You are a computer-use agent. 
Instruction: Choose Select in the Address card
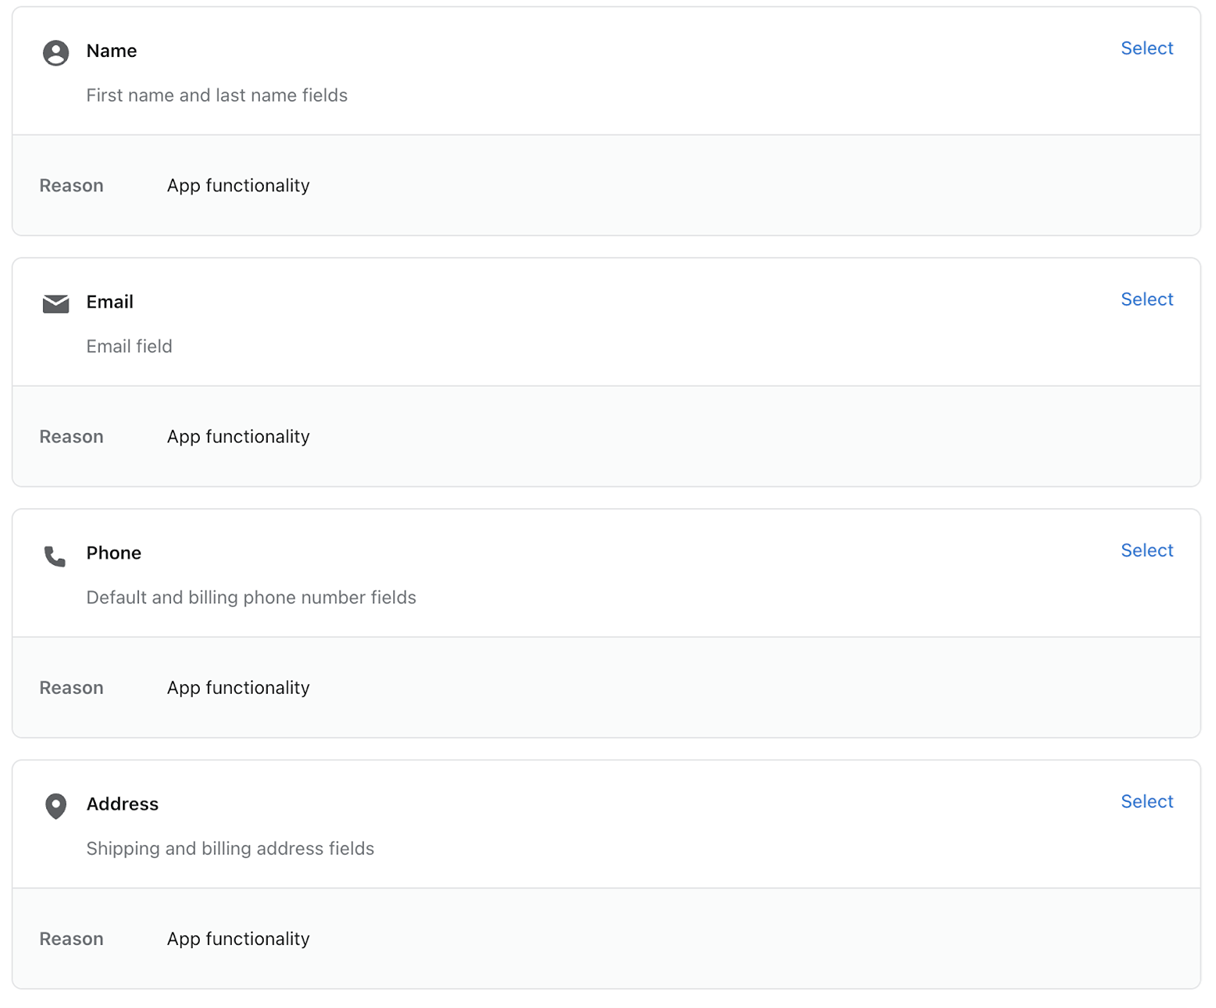point(1146,802)
